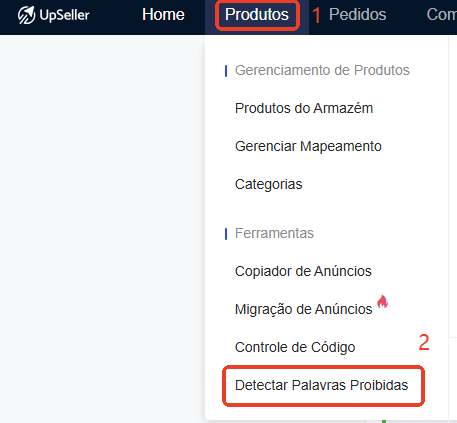The height and width of the screenshot is (423, 457).
Task: Go to the Home tab
Action: 163,15
